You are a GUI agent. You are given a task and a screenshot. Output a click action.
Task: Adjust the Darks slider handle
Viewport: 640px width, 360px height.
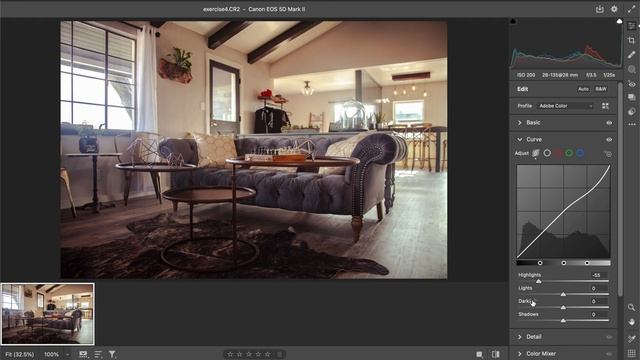563,307
